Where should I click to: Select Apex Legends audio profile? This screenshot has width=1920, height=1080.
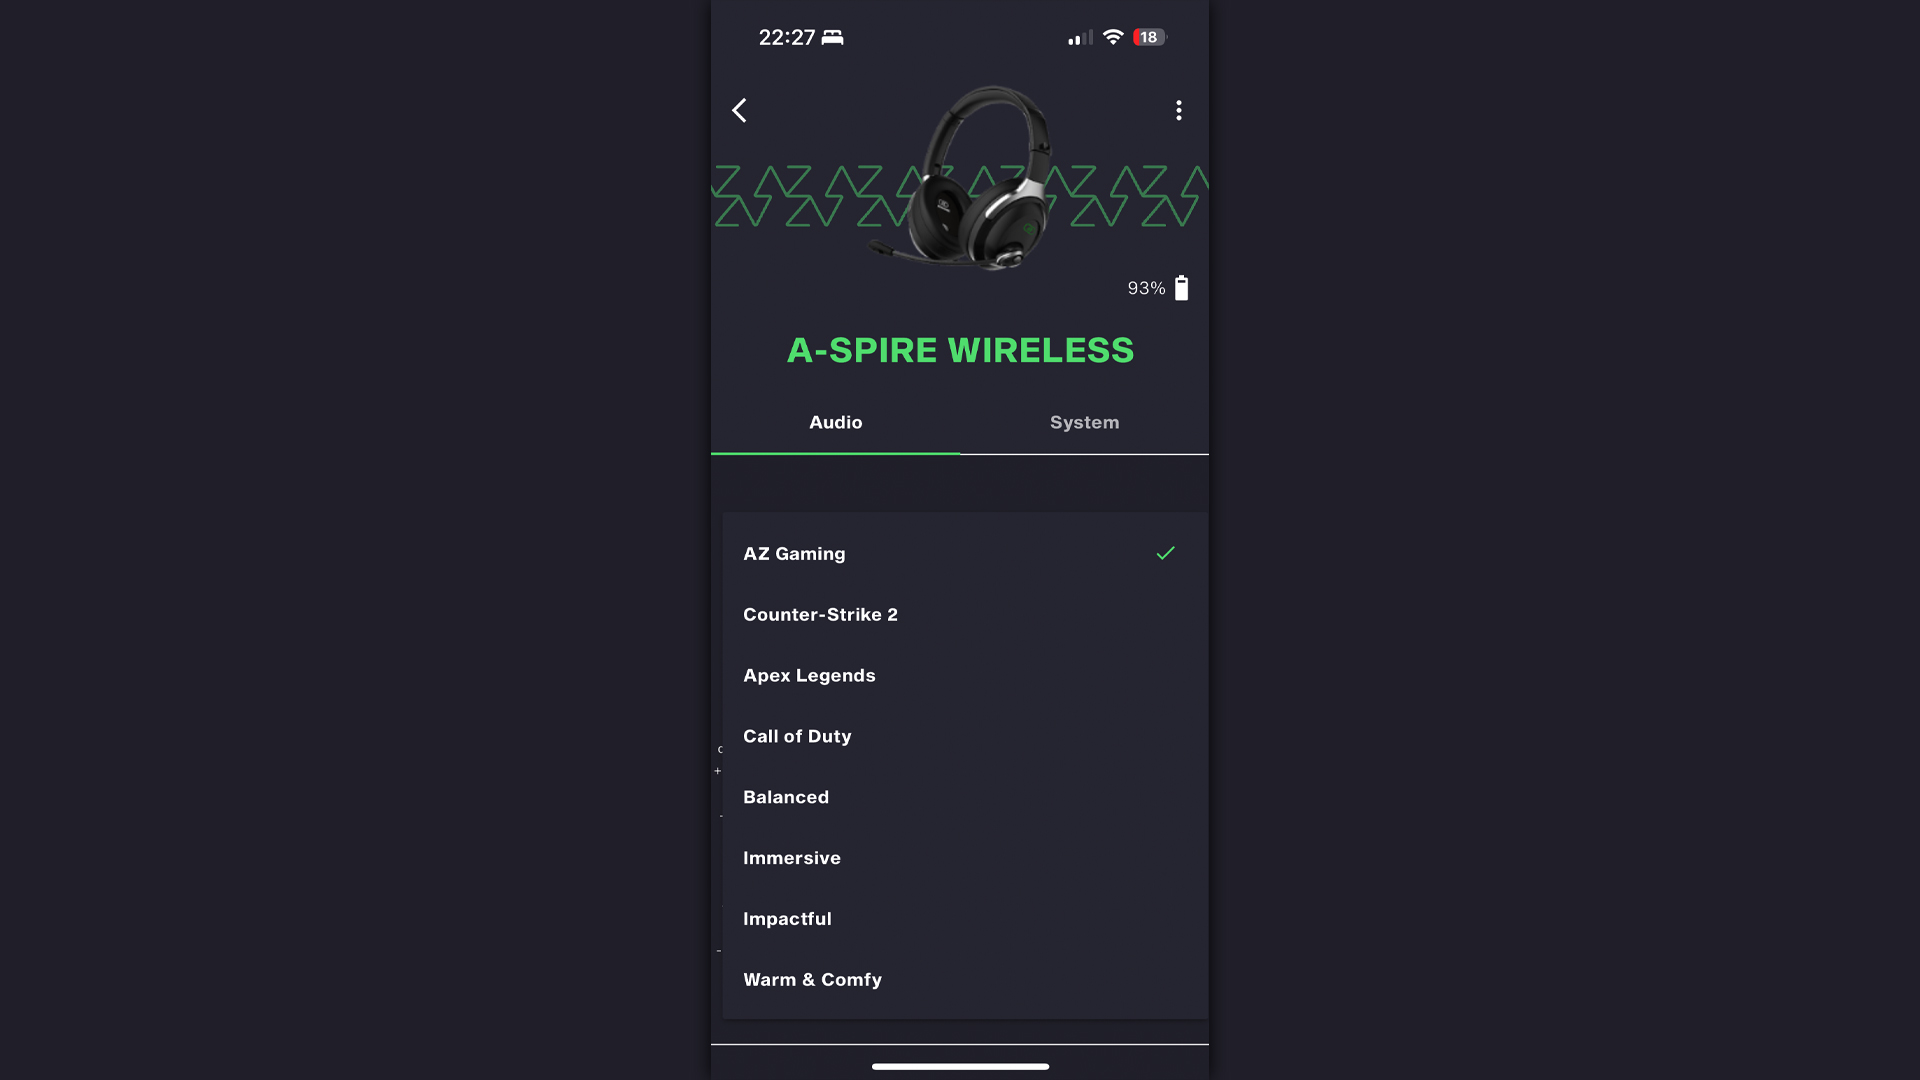(x=810, y=675)
